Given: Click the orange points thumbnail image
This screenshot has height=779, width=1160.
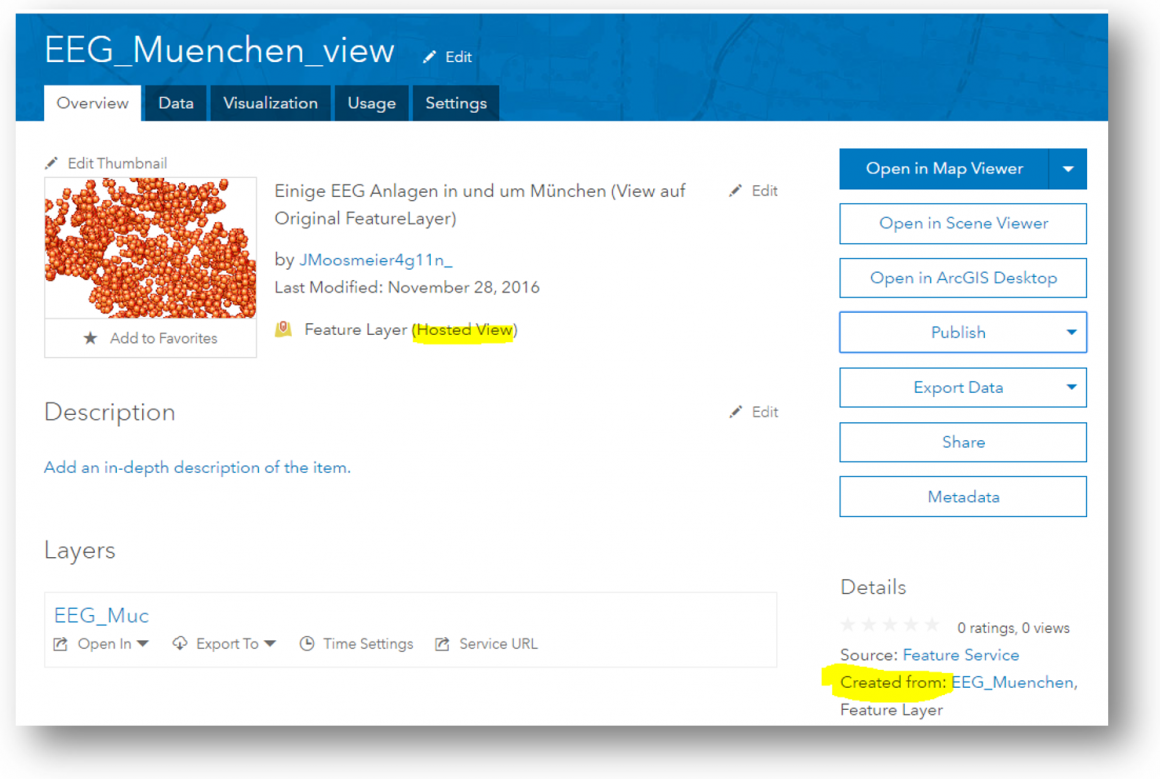Looking at the screenshot, I should click(151, 248).
